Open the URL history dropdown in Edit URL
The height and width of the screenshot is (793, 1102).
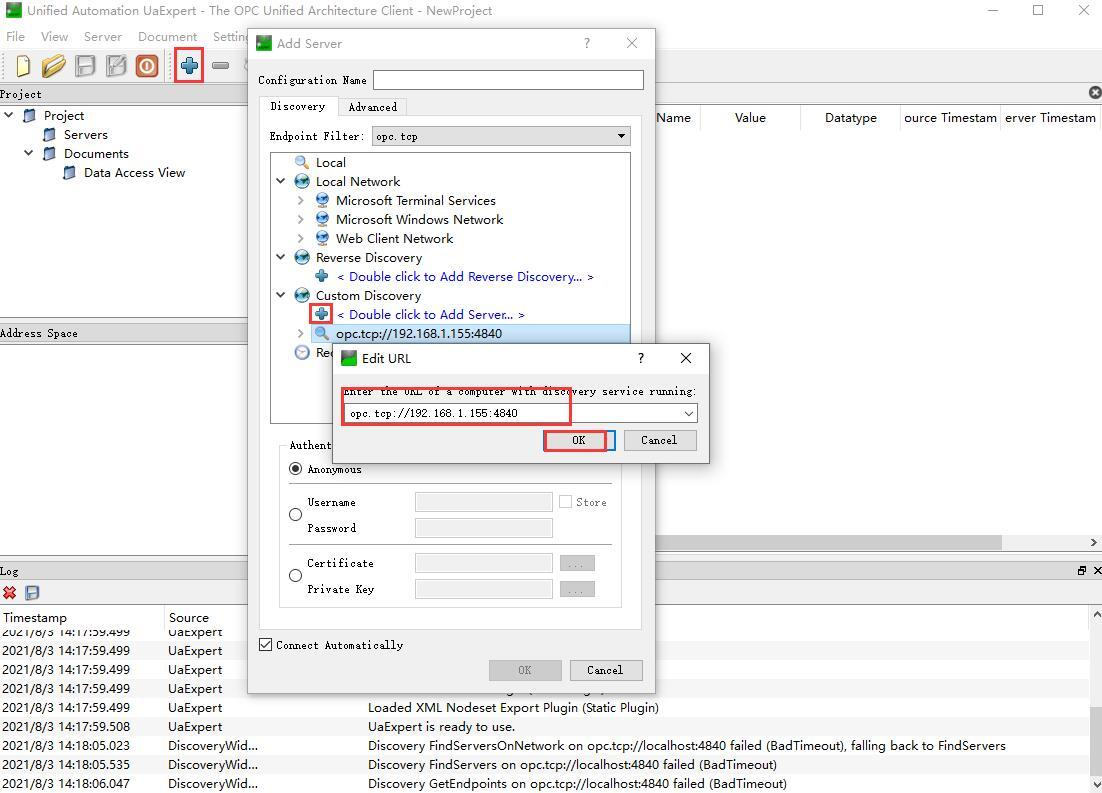pos(689,413)
